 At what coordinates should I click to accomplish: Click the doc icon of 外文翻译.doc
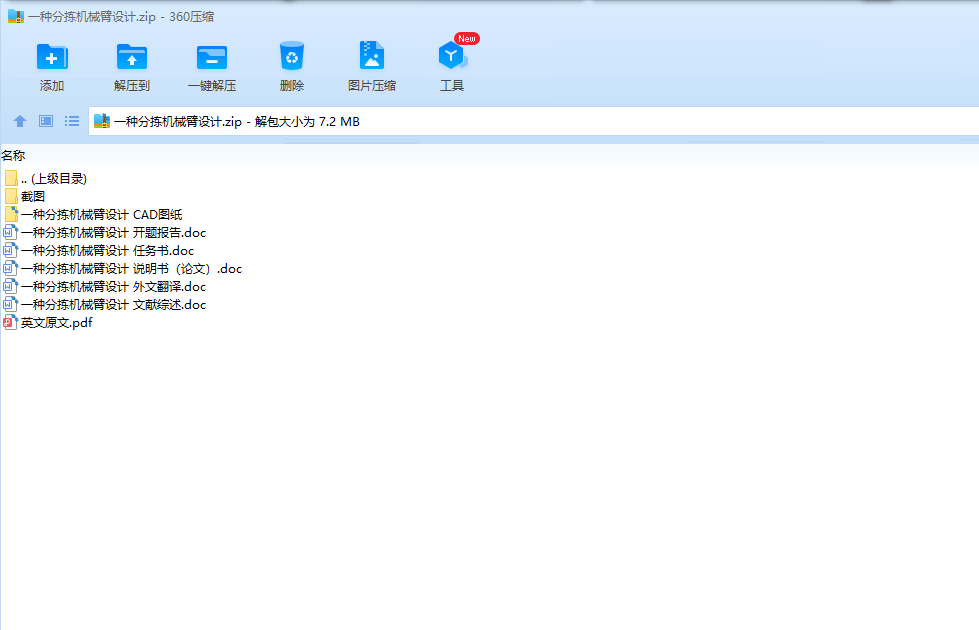click(x=10, y=287)
